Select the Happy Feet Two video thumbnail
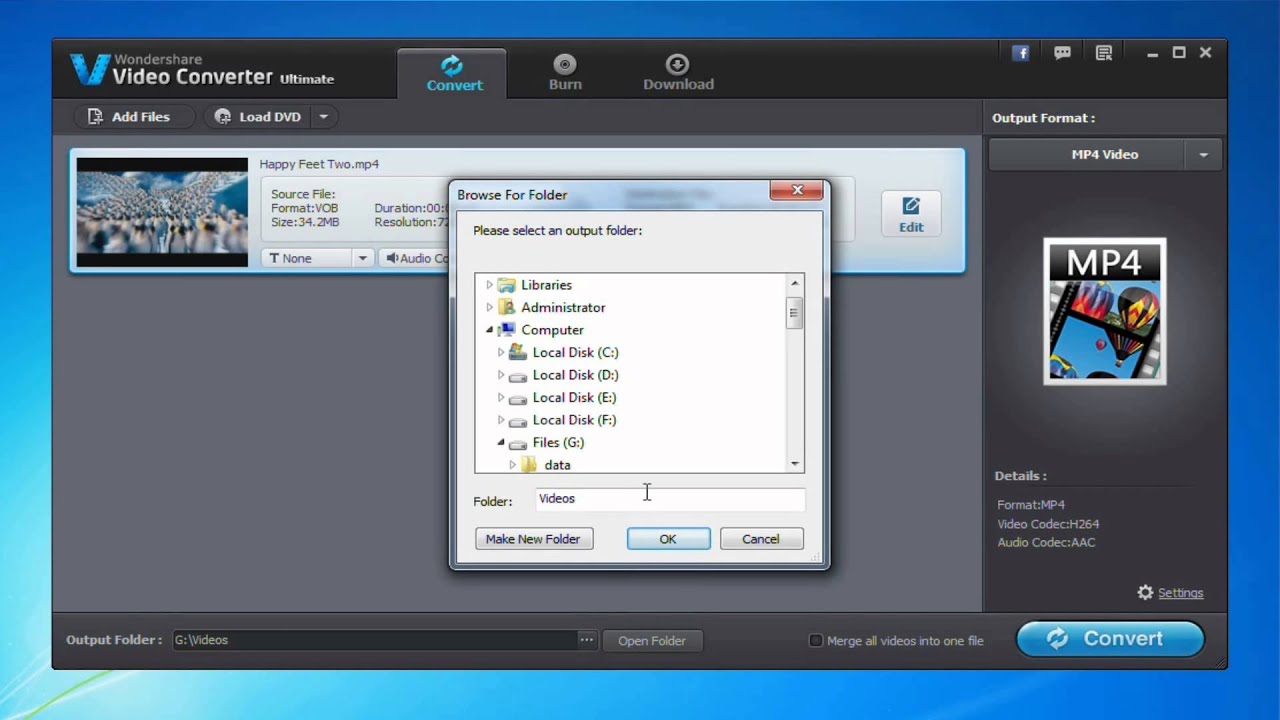The height and width of the screenshot is (720, 1280). pos(162,212)
